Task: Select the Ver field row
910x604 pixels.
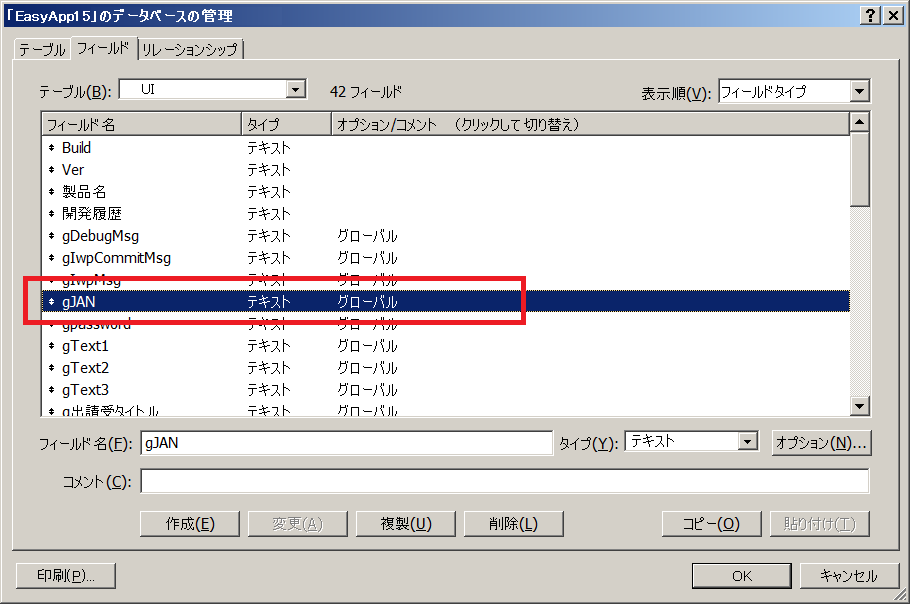Action: coord(446,170)
